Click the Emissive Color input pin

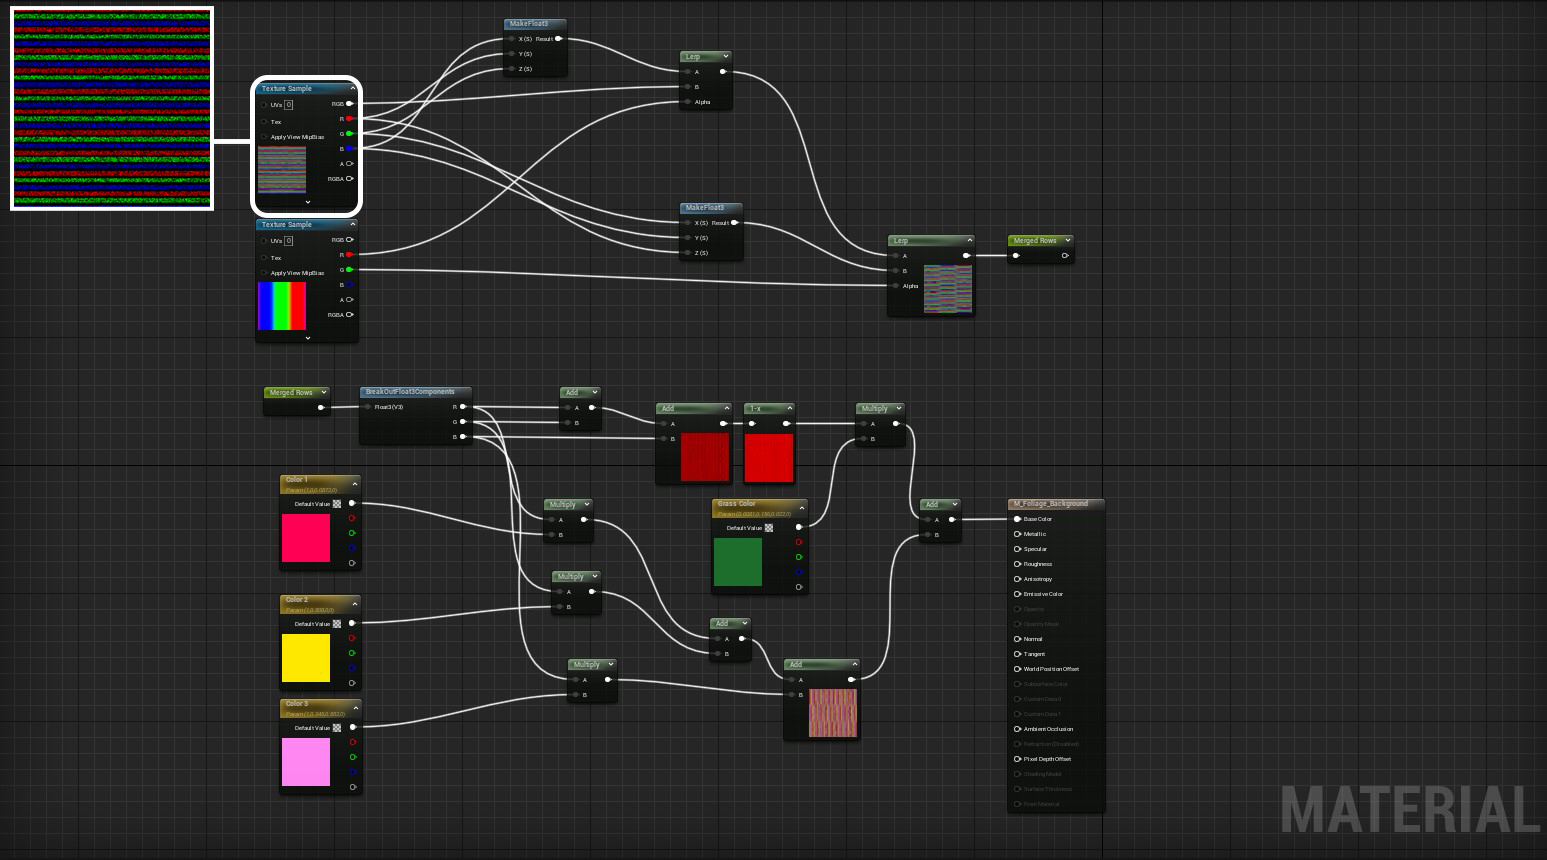point(1018,594)
